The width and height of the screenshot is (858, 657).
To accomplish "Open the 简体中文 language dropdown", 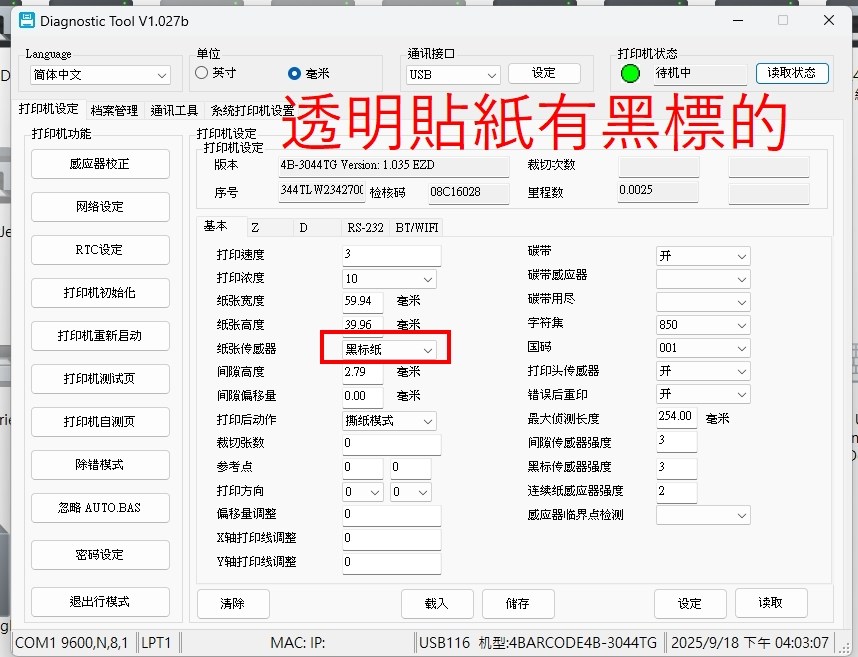I will tap(98, 75).
